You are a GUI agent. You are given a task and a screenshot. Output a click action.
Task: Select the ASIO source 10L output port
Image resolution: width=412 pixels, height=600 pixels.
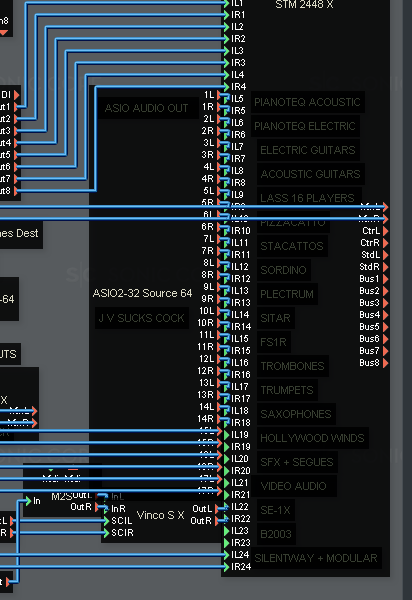click(219, 311)
